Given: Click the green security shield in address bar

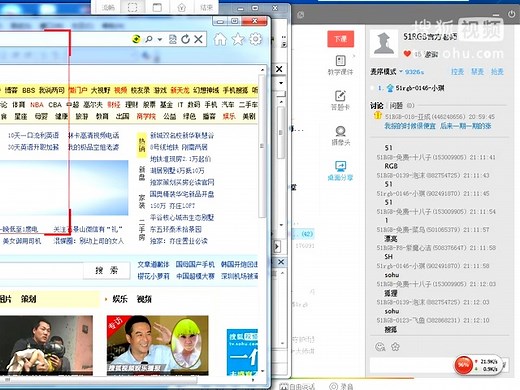Looking at the screenshot, I should click(x=136, y=39).
